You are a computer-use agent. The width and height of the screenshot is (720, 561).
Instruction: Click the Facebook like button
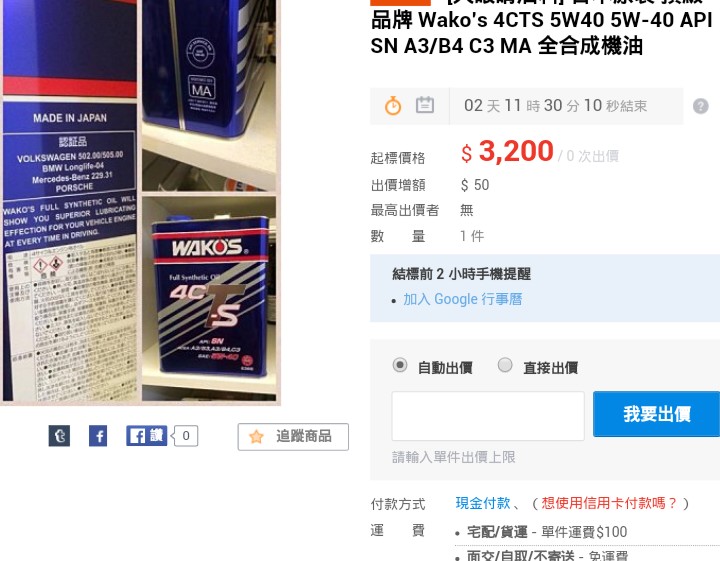point(146,435)
